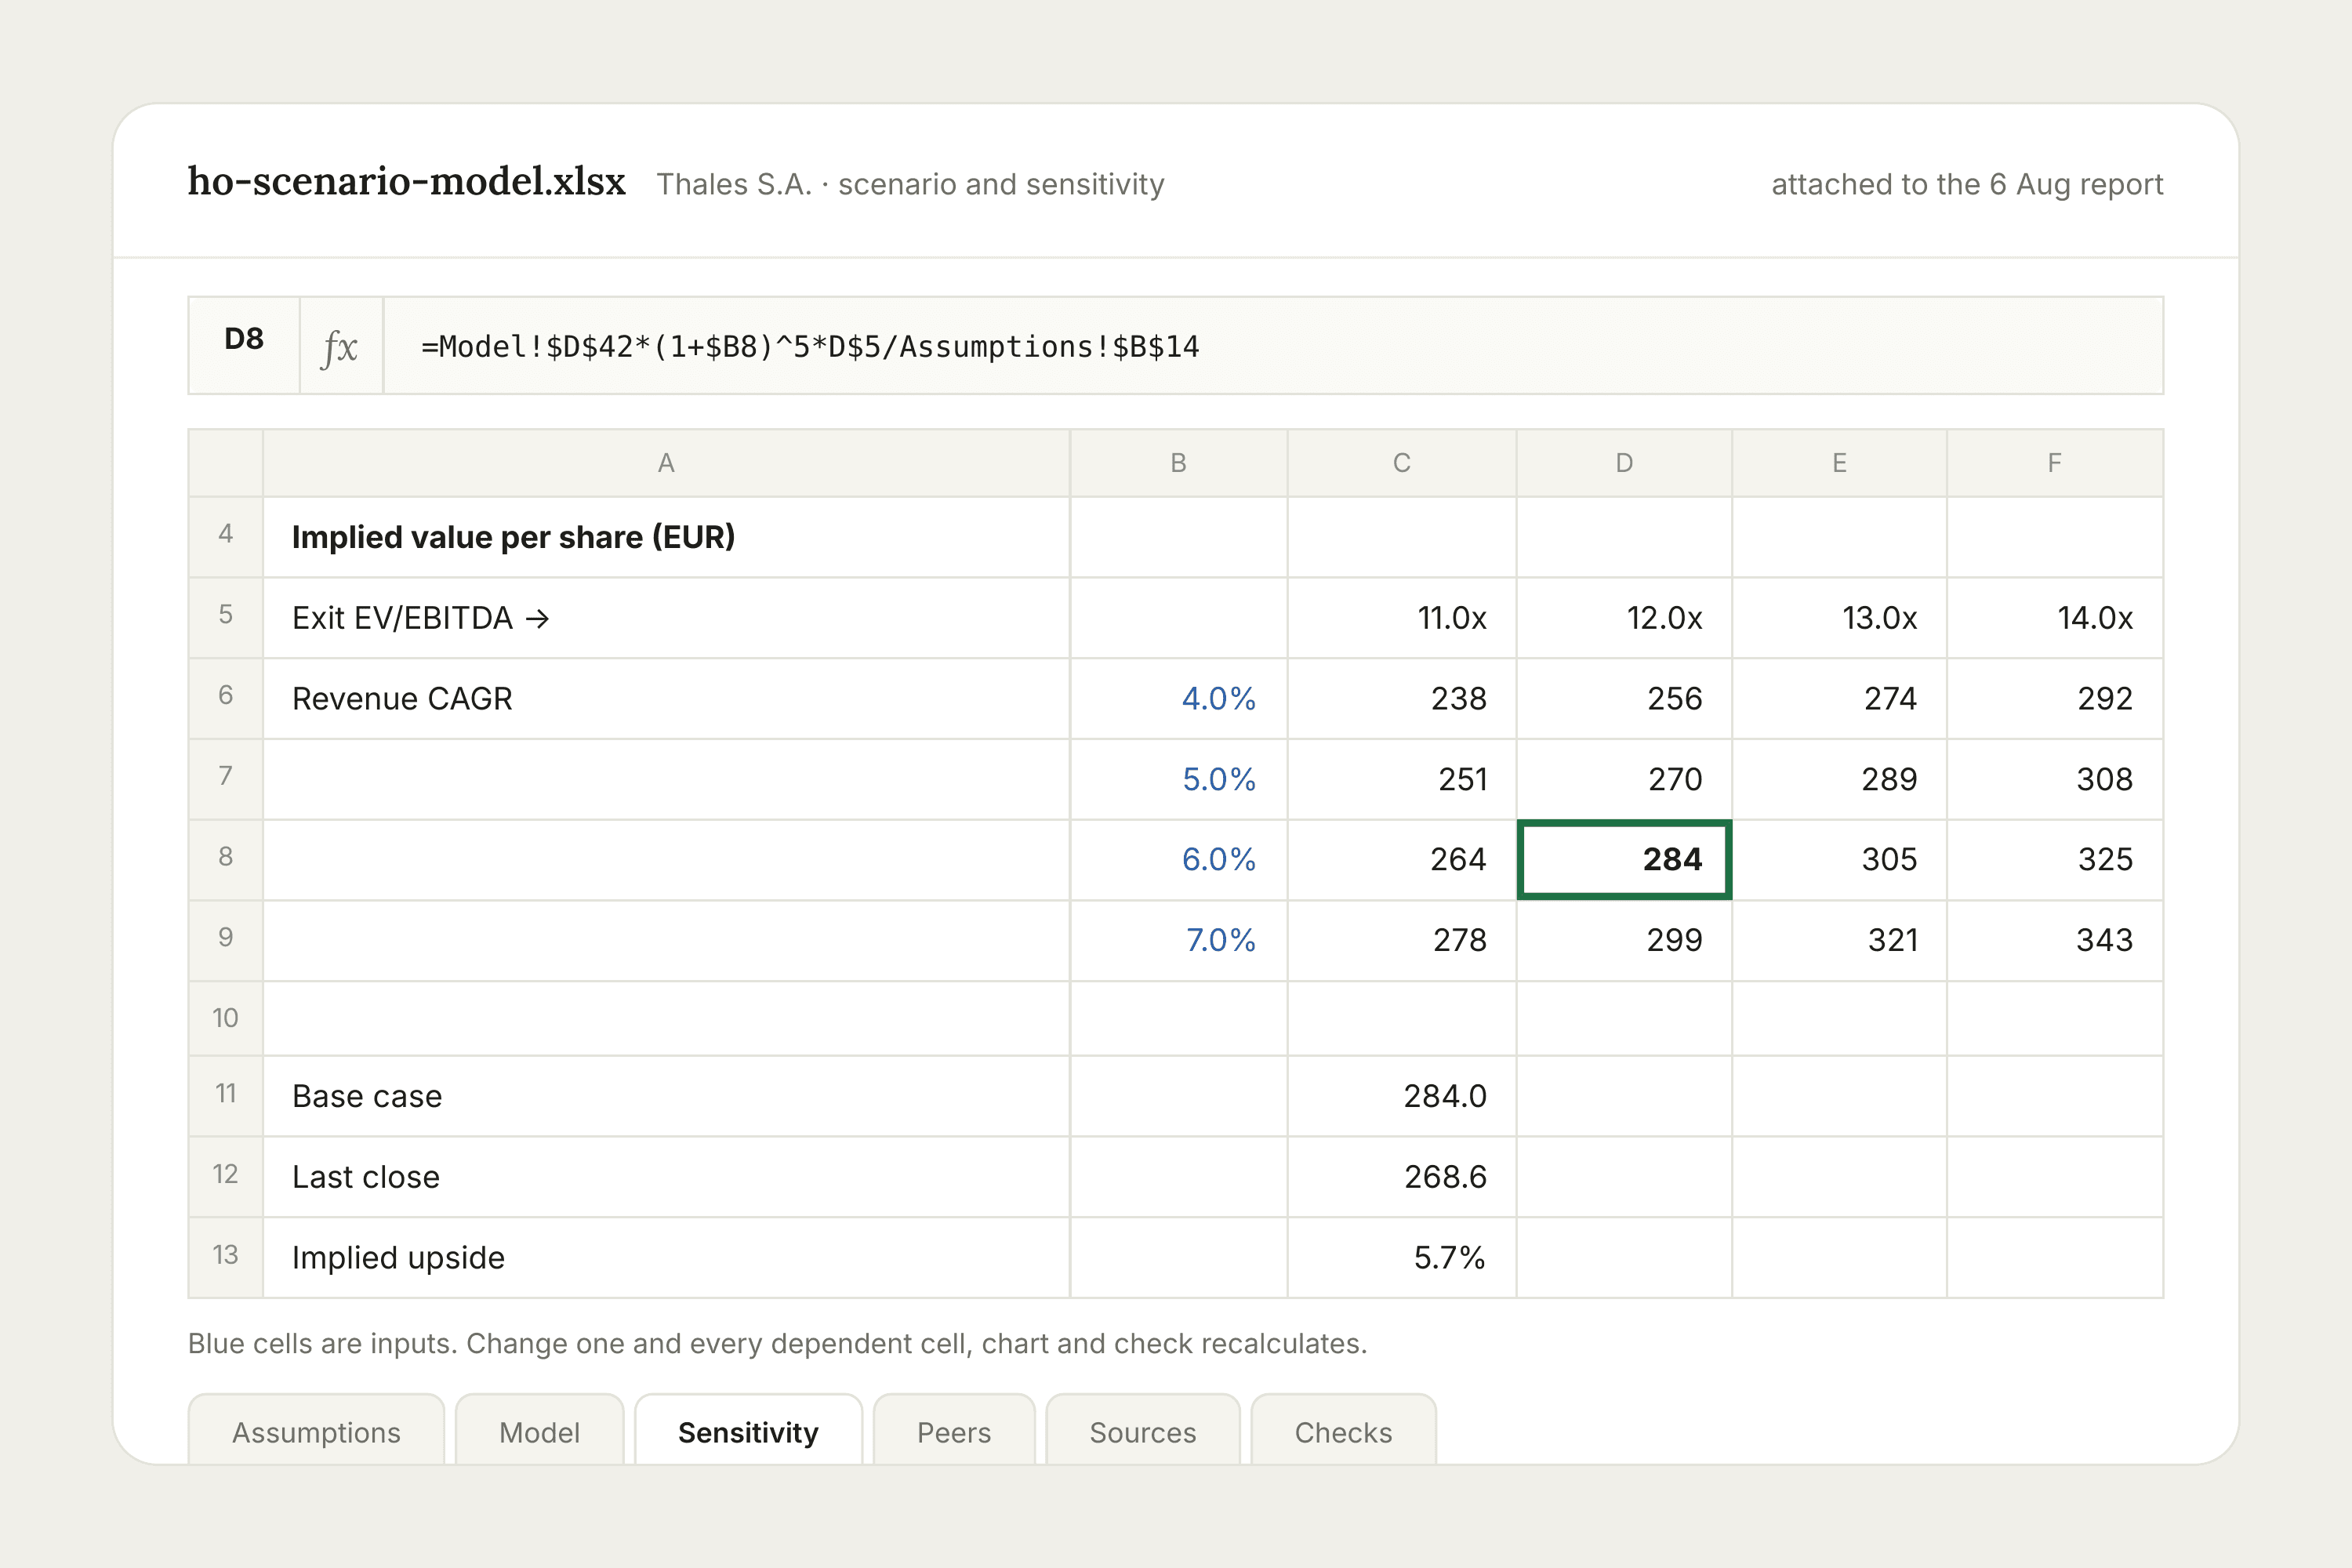Image resolution: width=2352 pixels, height=1568 pixels.
Task: Select column C header
Action: (x=1402, y=463)
